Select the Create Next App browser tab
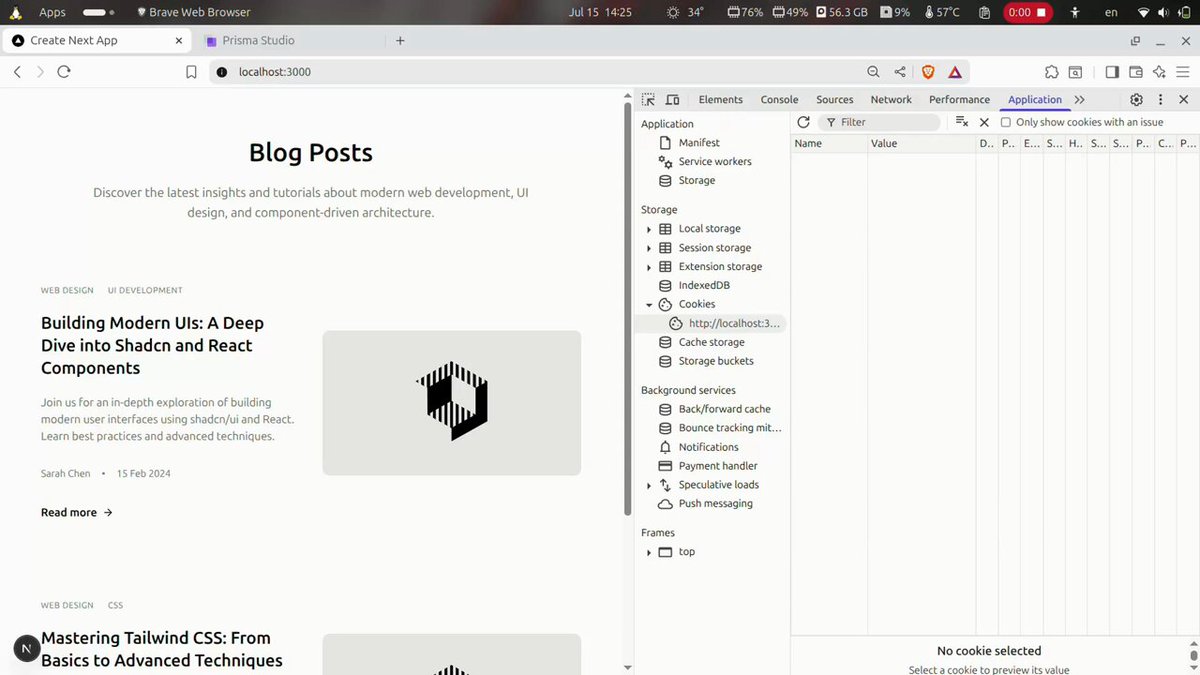Image resolution: width=1200 pixels, height=675 pixels. 95,40
